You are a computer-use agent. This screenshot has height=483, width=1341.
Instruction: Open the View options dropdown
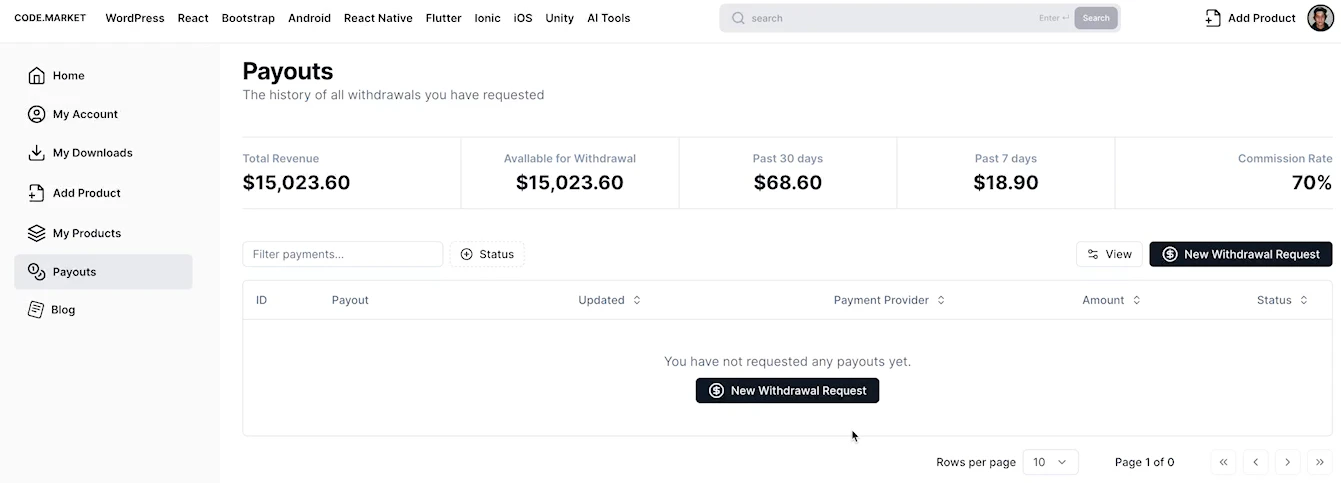(x=1109, y=254)
